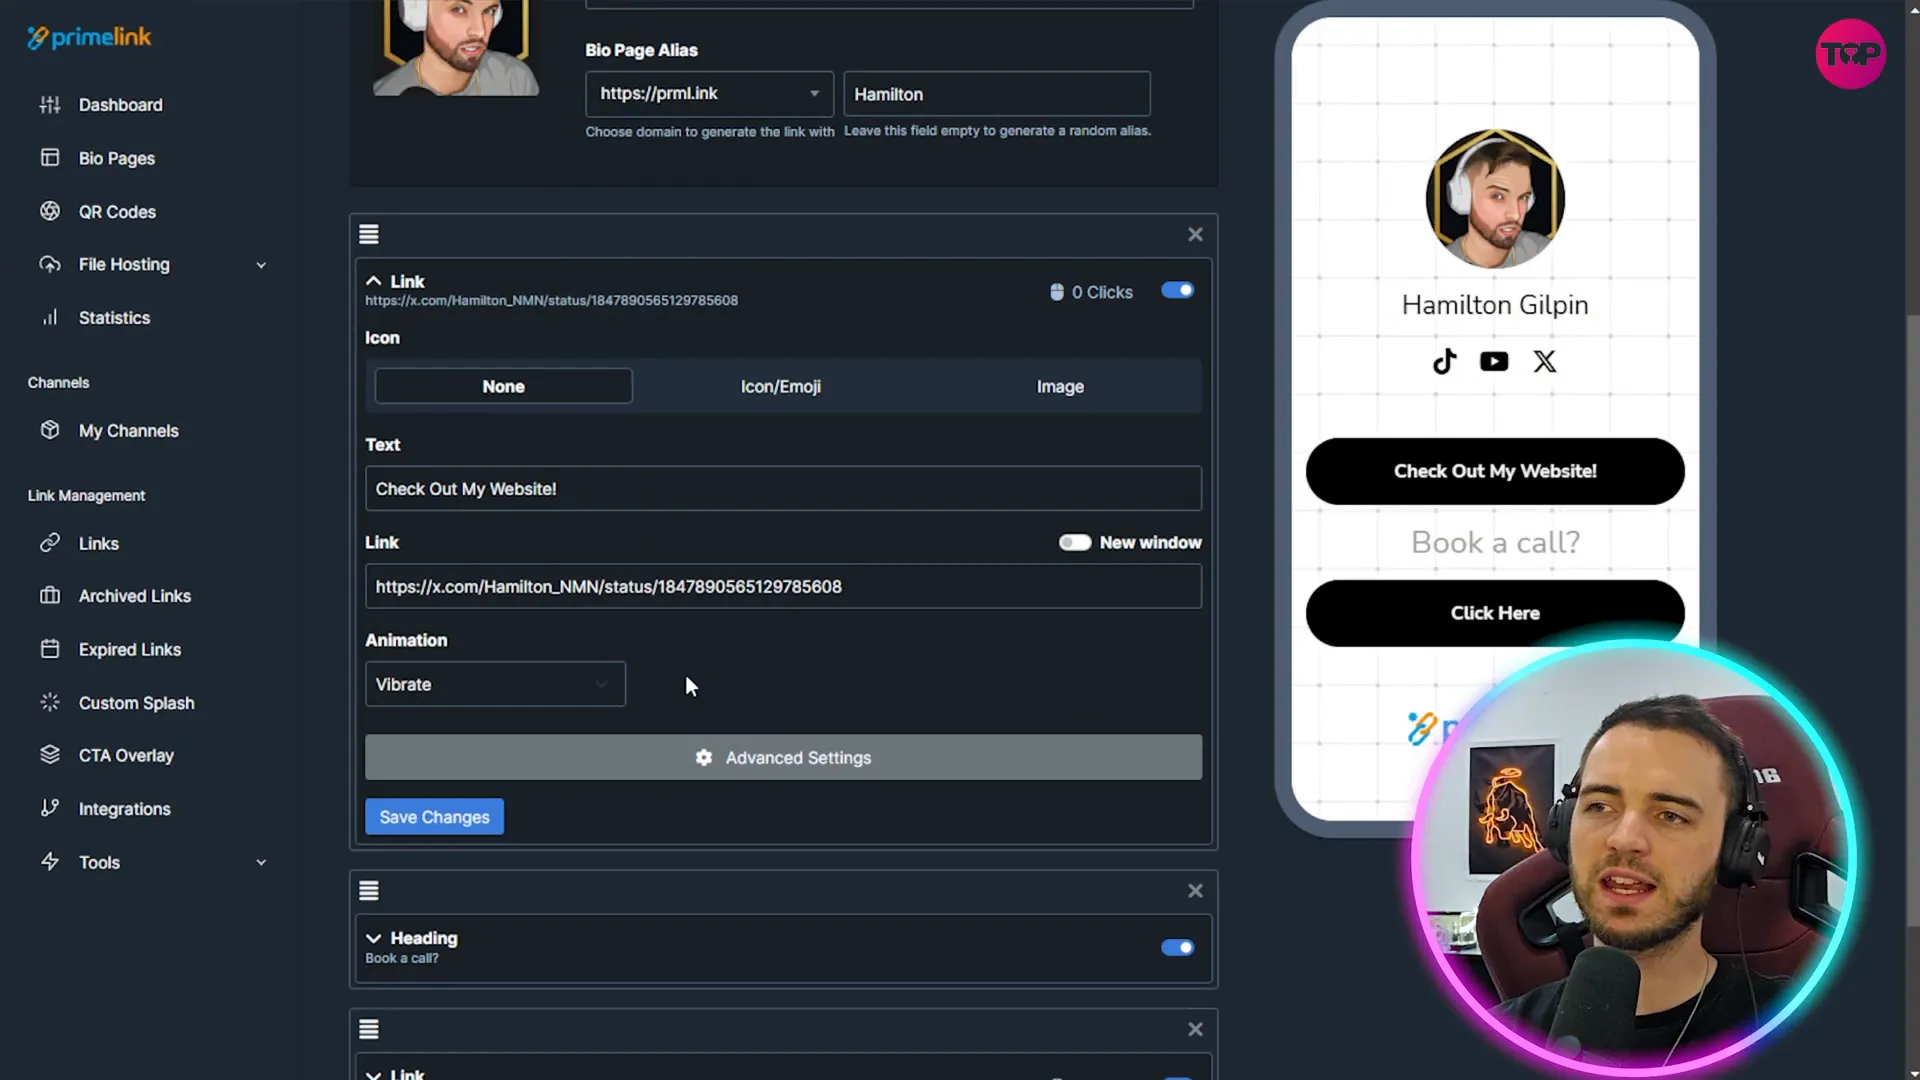Click the YouTube icon in preview
Viewport: 1920px width, 1080px height.
[x=1494, y=361]
